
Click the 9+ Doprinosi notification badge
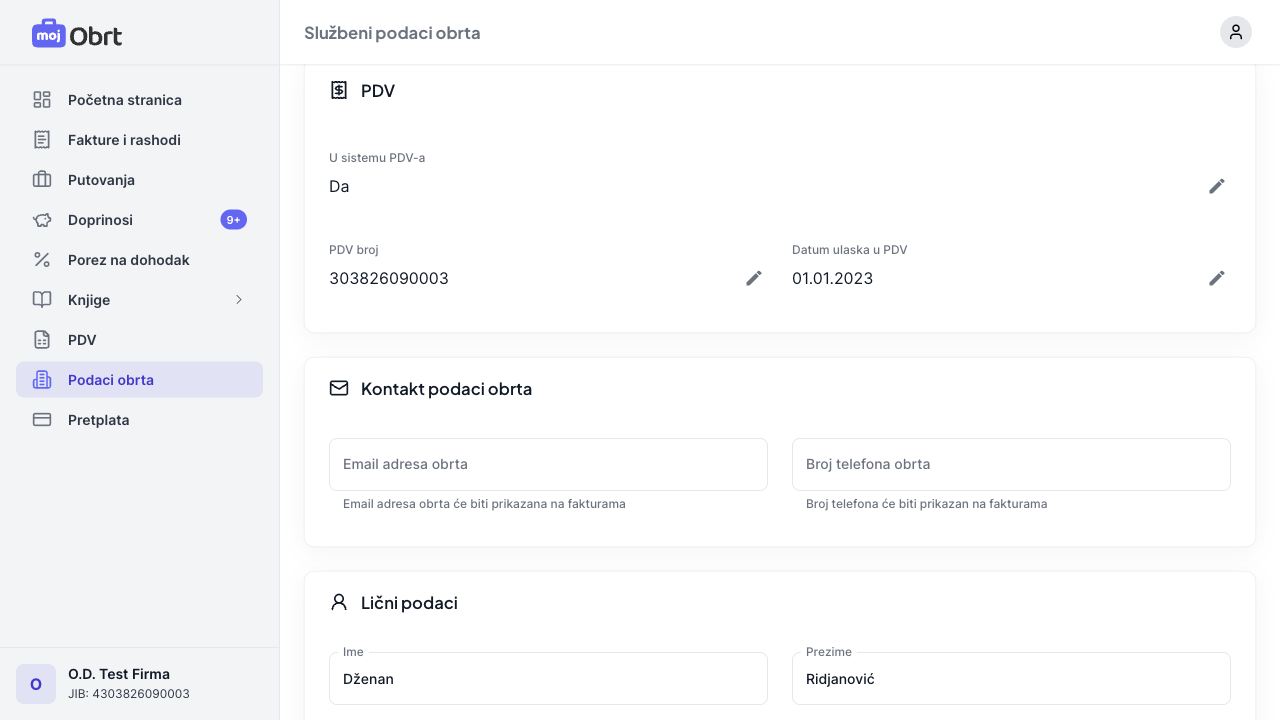pos(233,220)
